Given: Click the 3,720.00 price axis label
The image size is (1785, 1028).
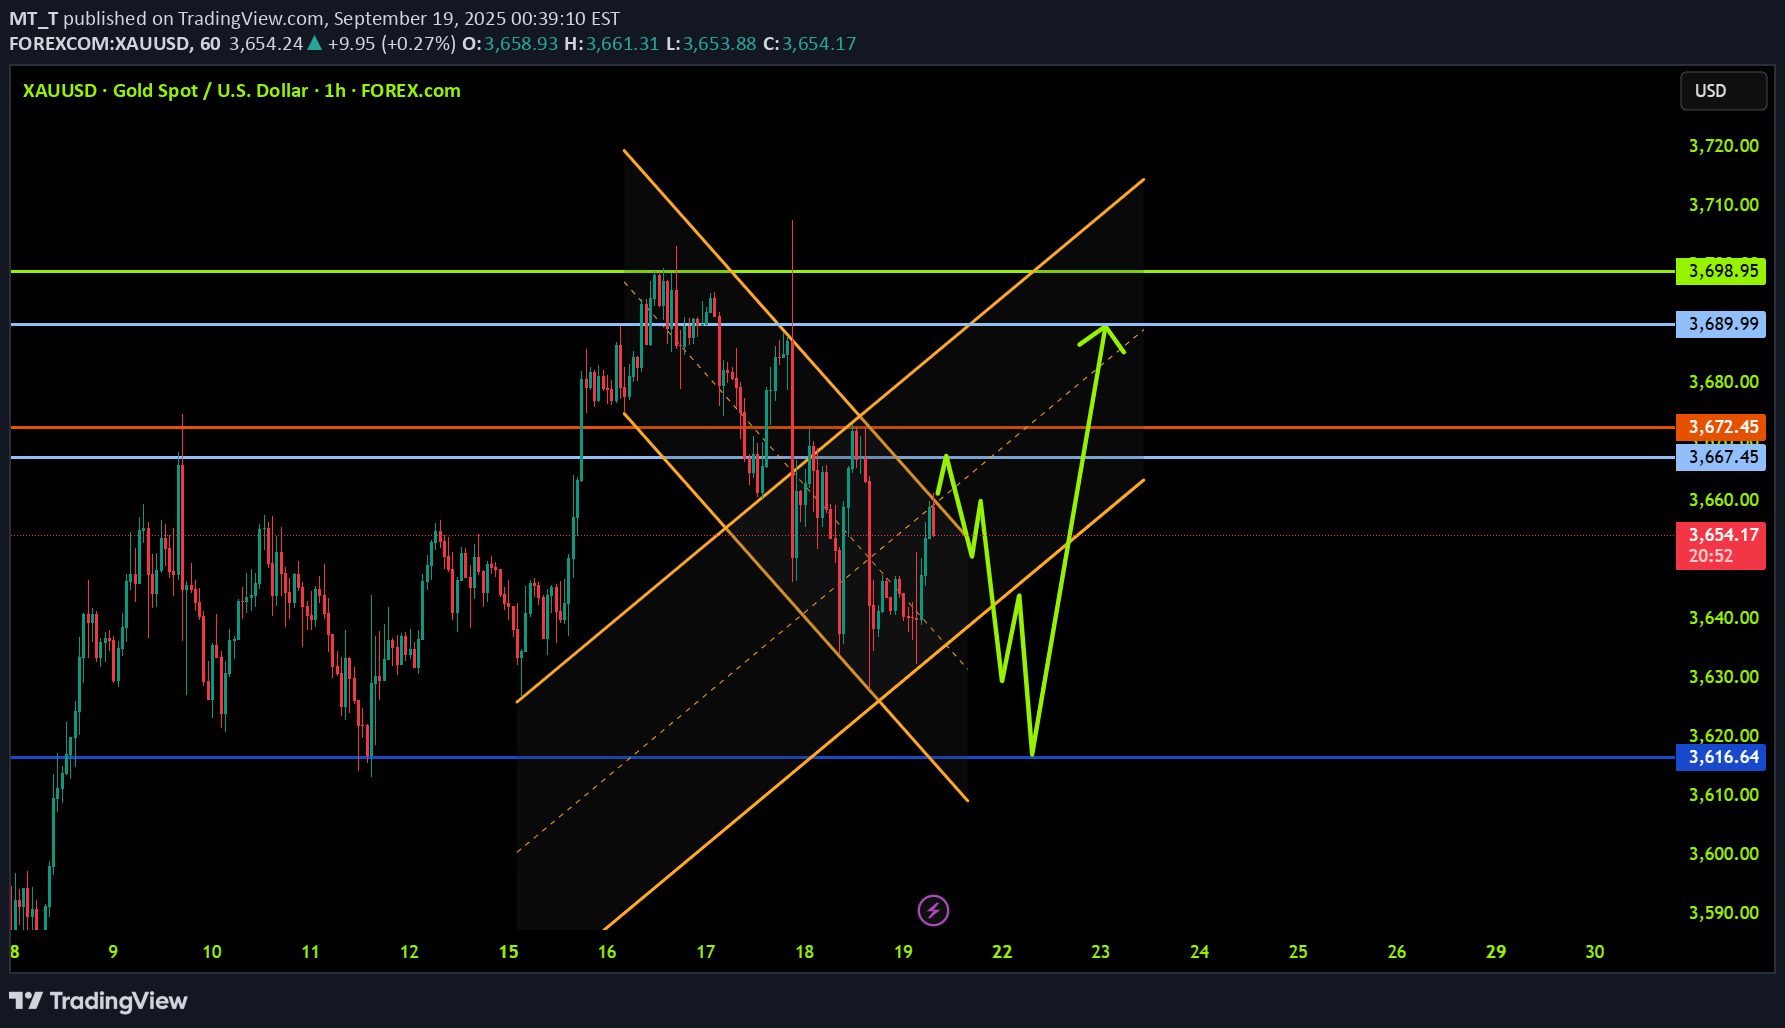Looking at the screenshot, I should 1724,146.
